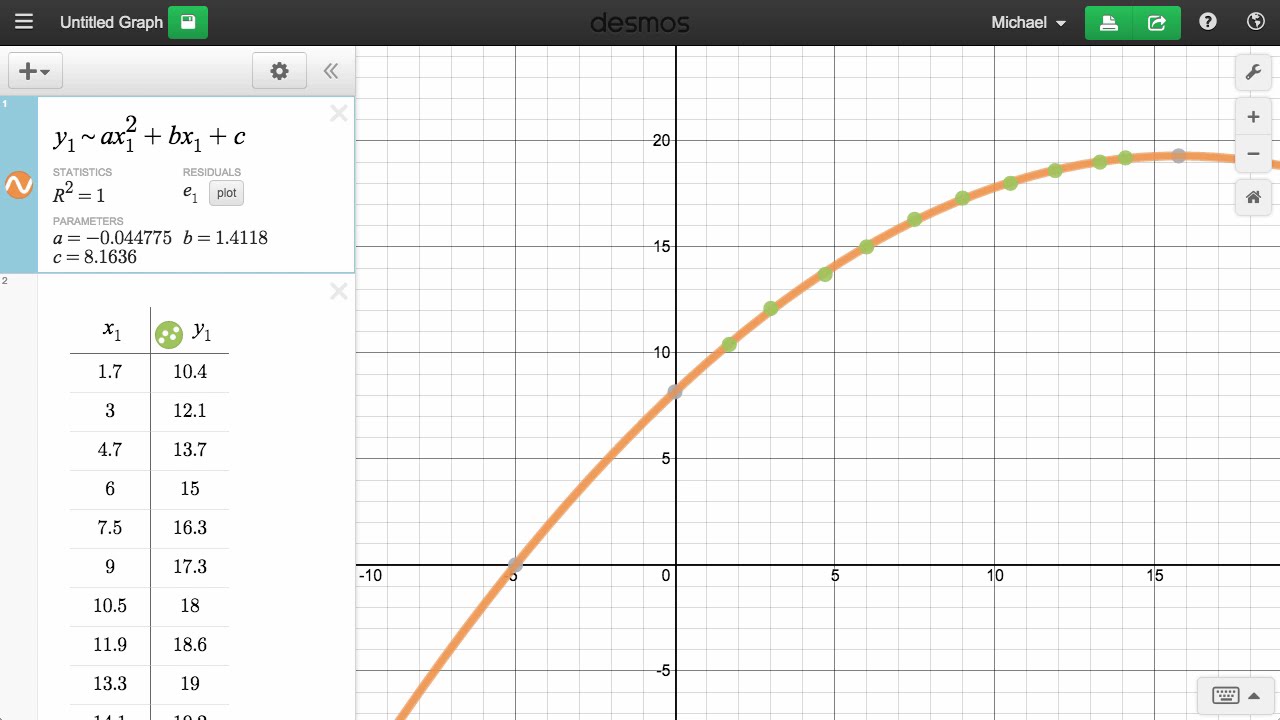This screenshot has height=720, width=1280.
Task: Select table cell with value 7.5
Action: click(110, 528)
